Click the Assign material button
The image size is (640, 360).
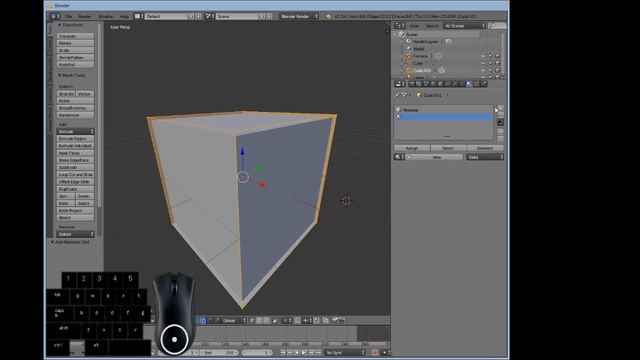pyautogui.click(x=412, y=148)
